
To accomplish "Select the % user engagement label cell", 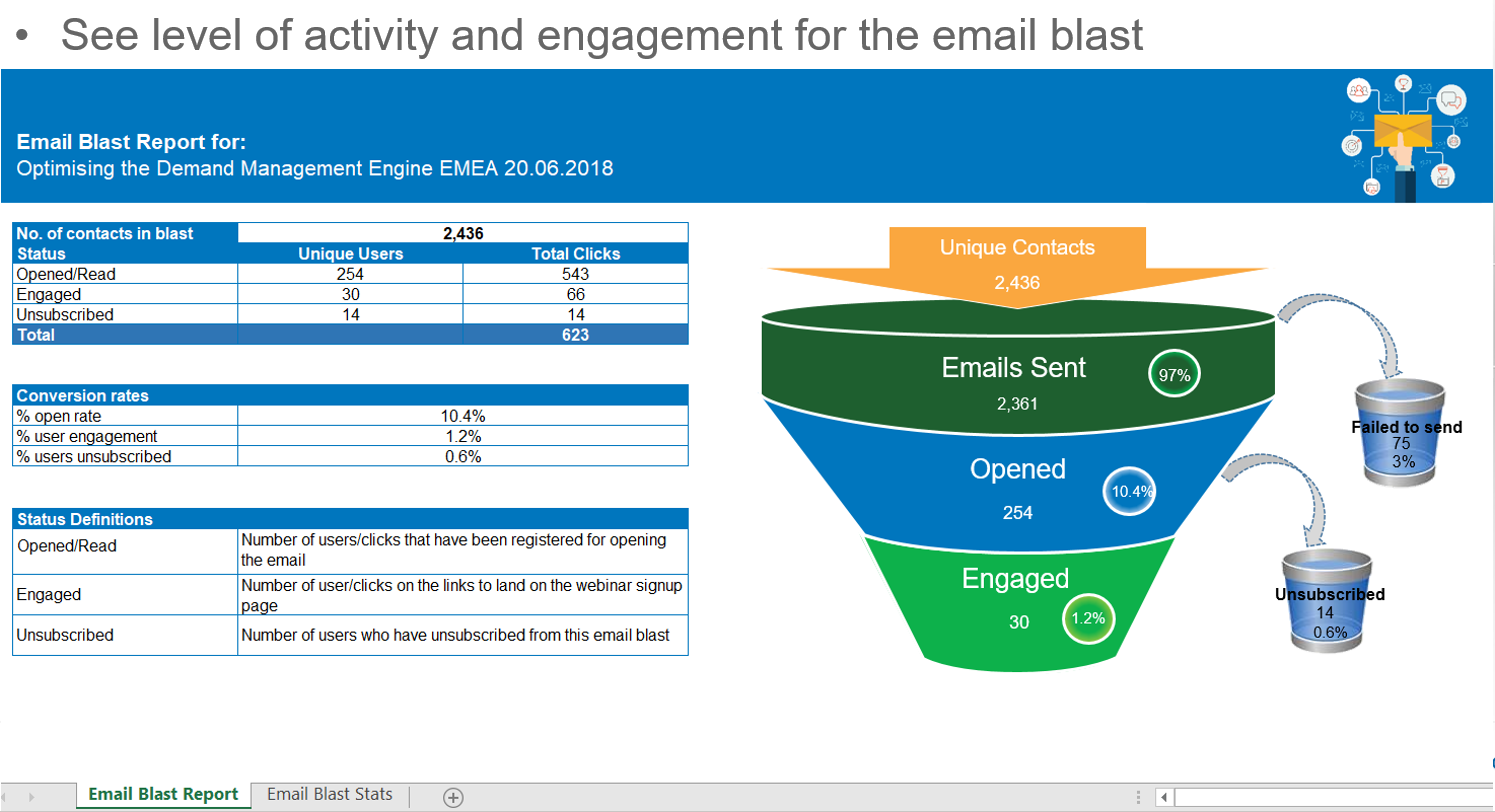I will pos(125,436).
